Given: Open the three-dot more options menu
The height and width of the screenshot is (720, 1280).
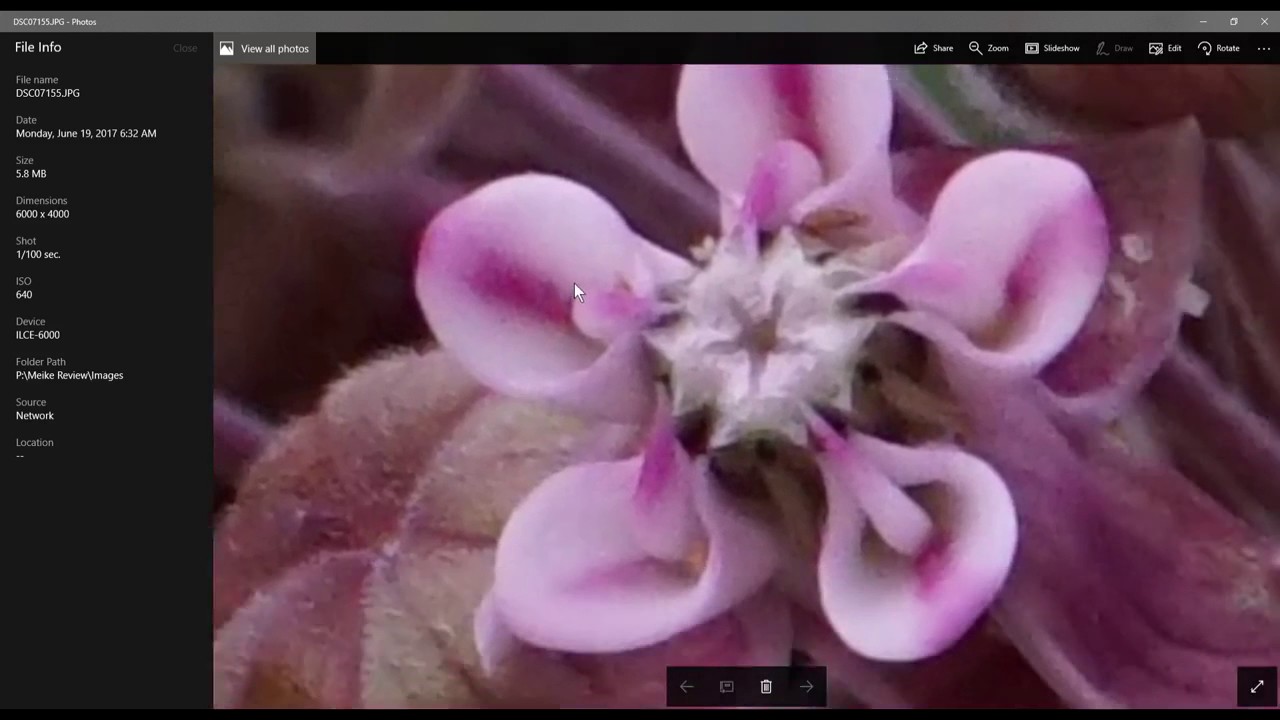Looking at the screenshot, I should click(1263, 48).
